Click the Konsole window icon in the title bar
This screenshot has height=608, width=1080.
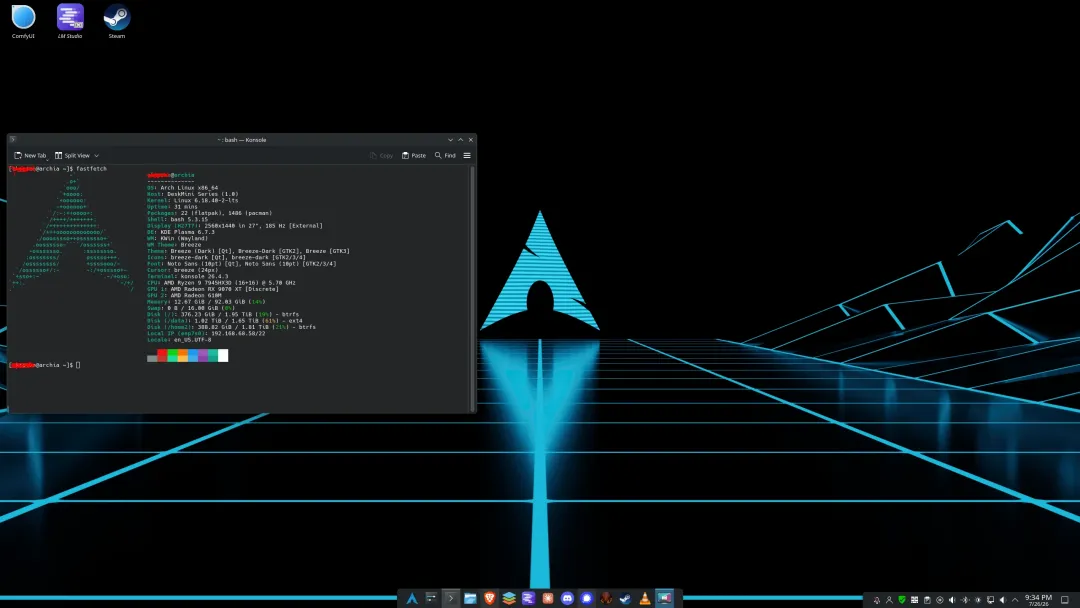(13, 140)
